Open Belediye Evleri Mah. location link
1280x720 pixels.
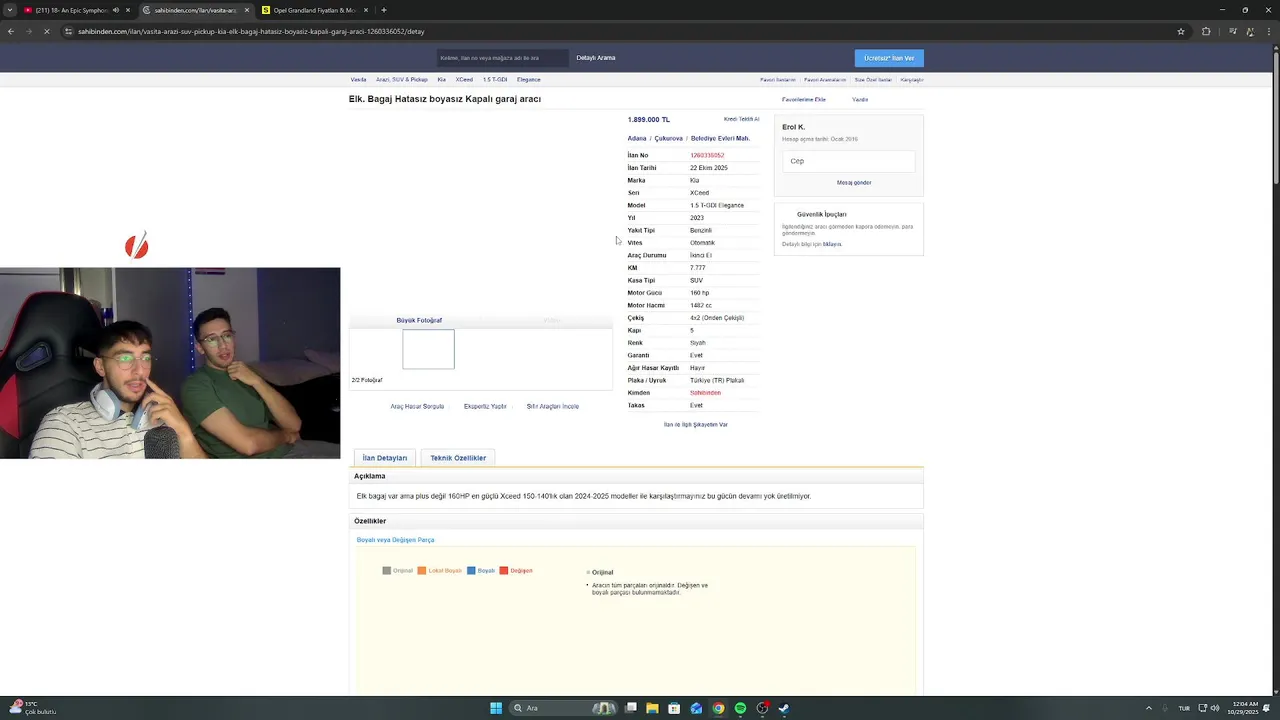tap(720, 138)
